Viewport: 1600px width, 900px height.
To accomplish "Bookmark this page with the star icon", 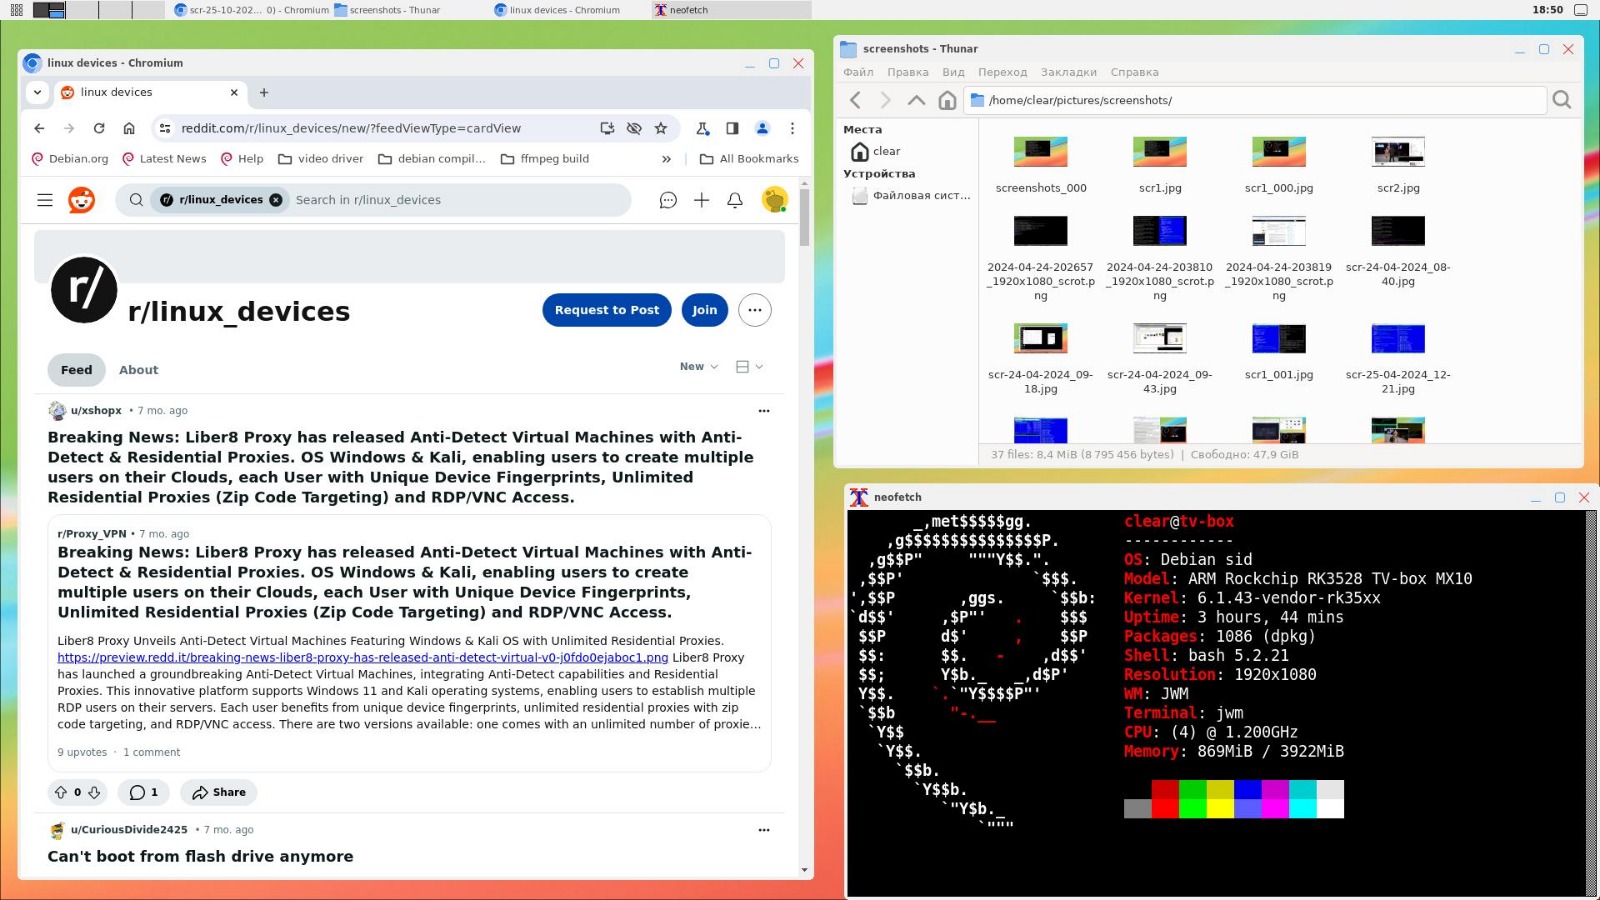I will pyautogui.click(x=661, y=128).
